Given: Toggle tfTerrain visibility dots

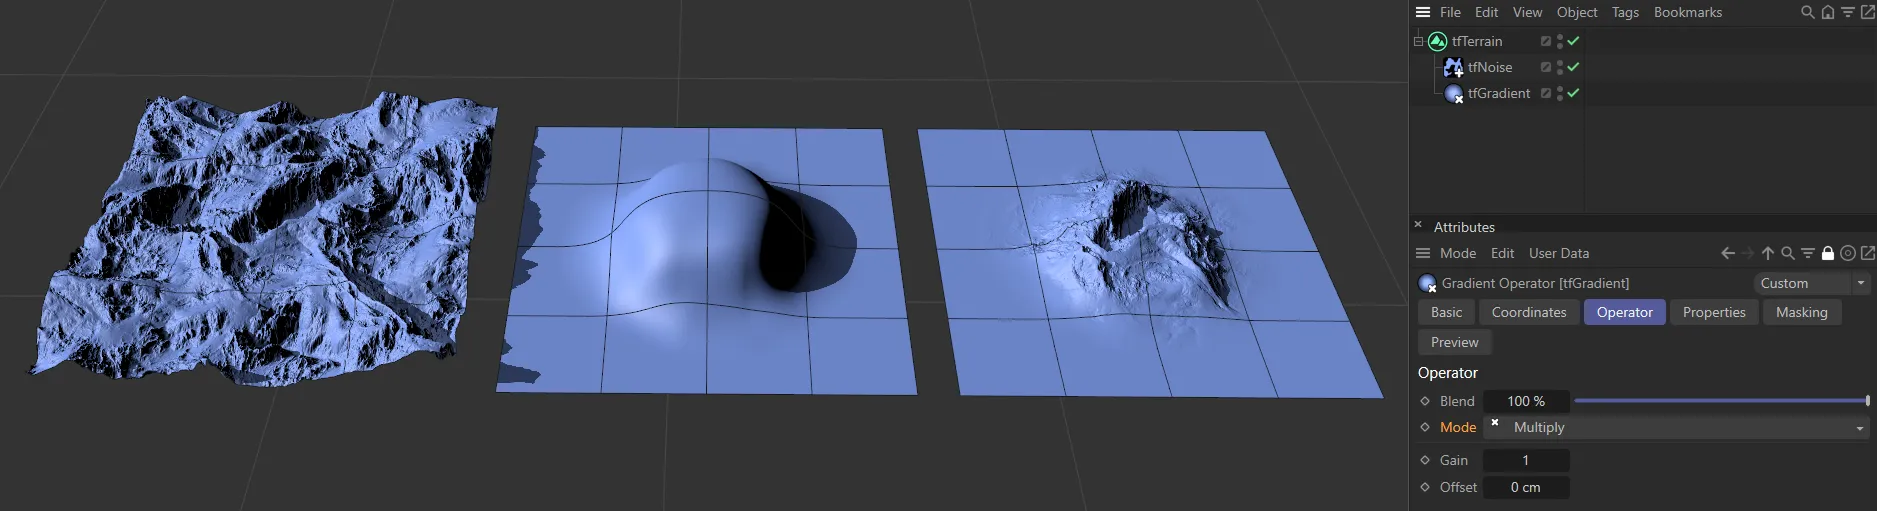Looking at the screenshot, I should tap(1559, 41).
